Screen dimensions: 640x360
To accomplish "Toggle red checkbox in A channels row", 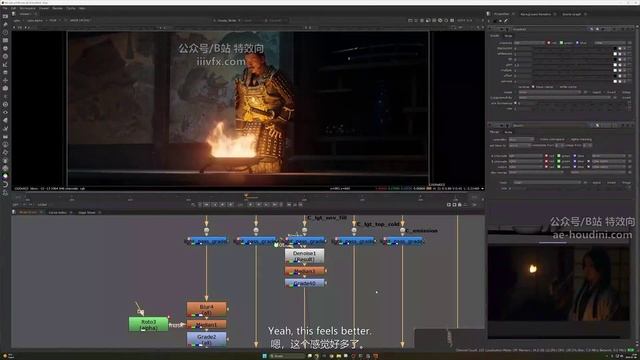I will (x=546, y=156).
